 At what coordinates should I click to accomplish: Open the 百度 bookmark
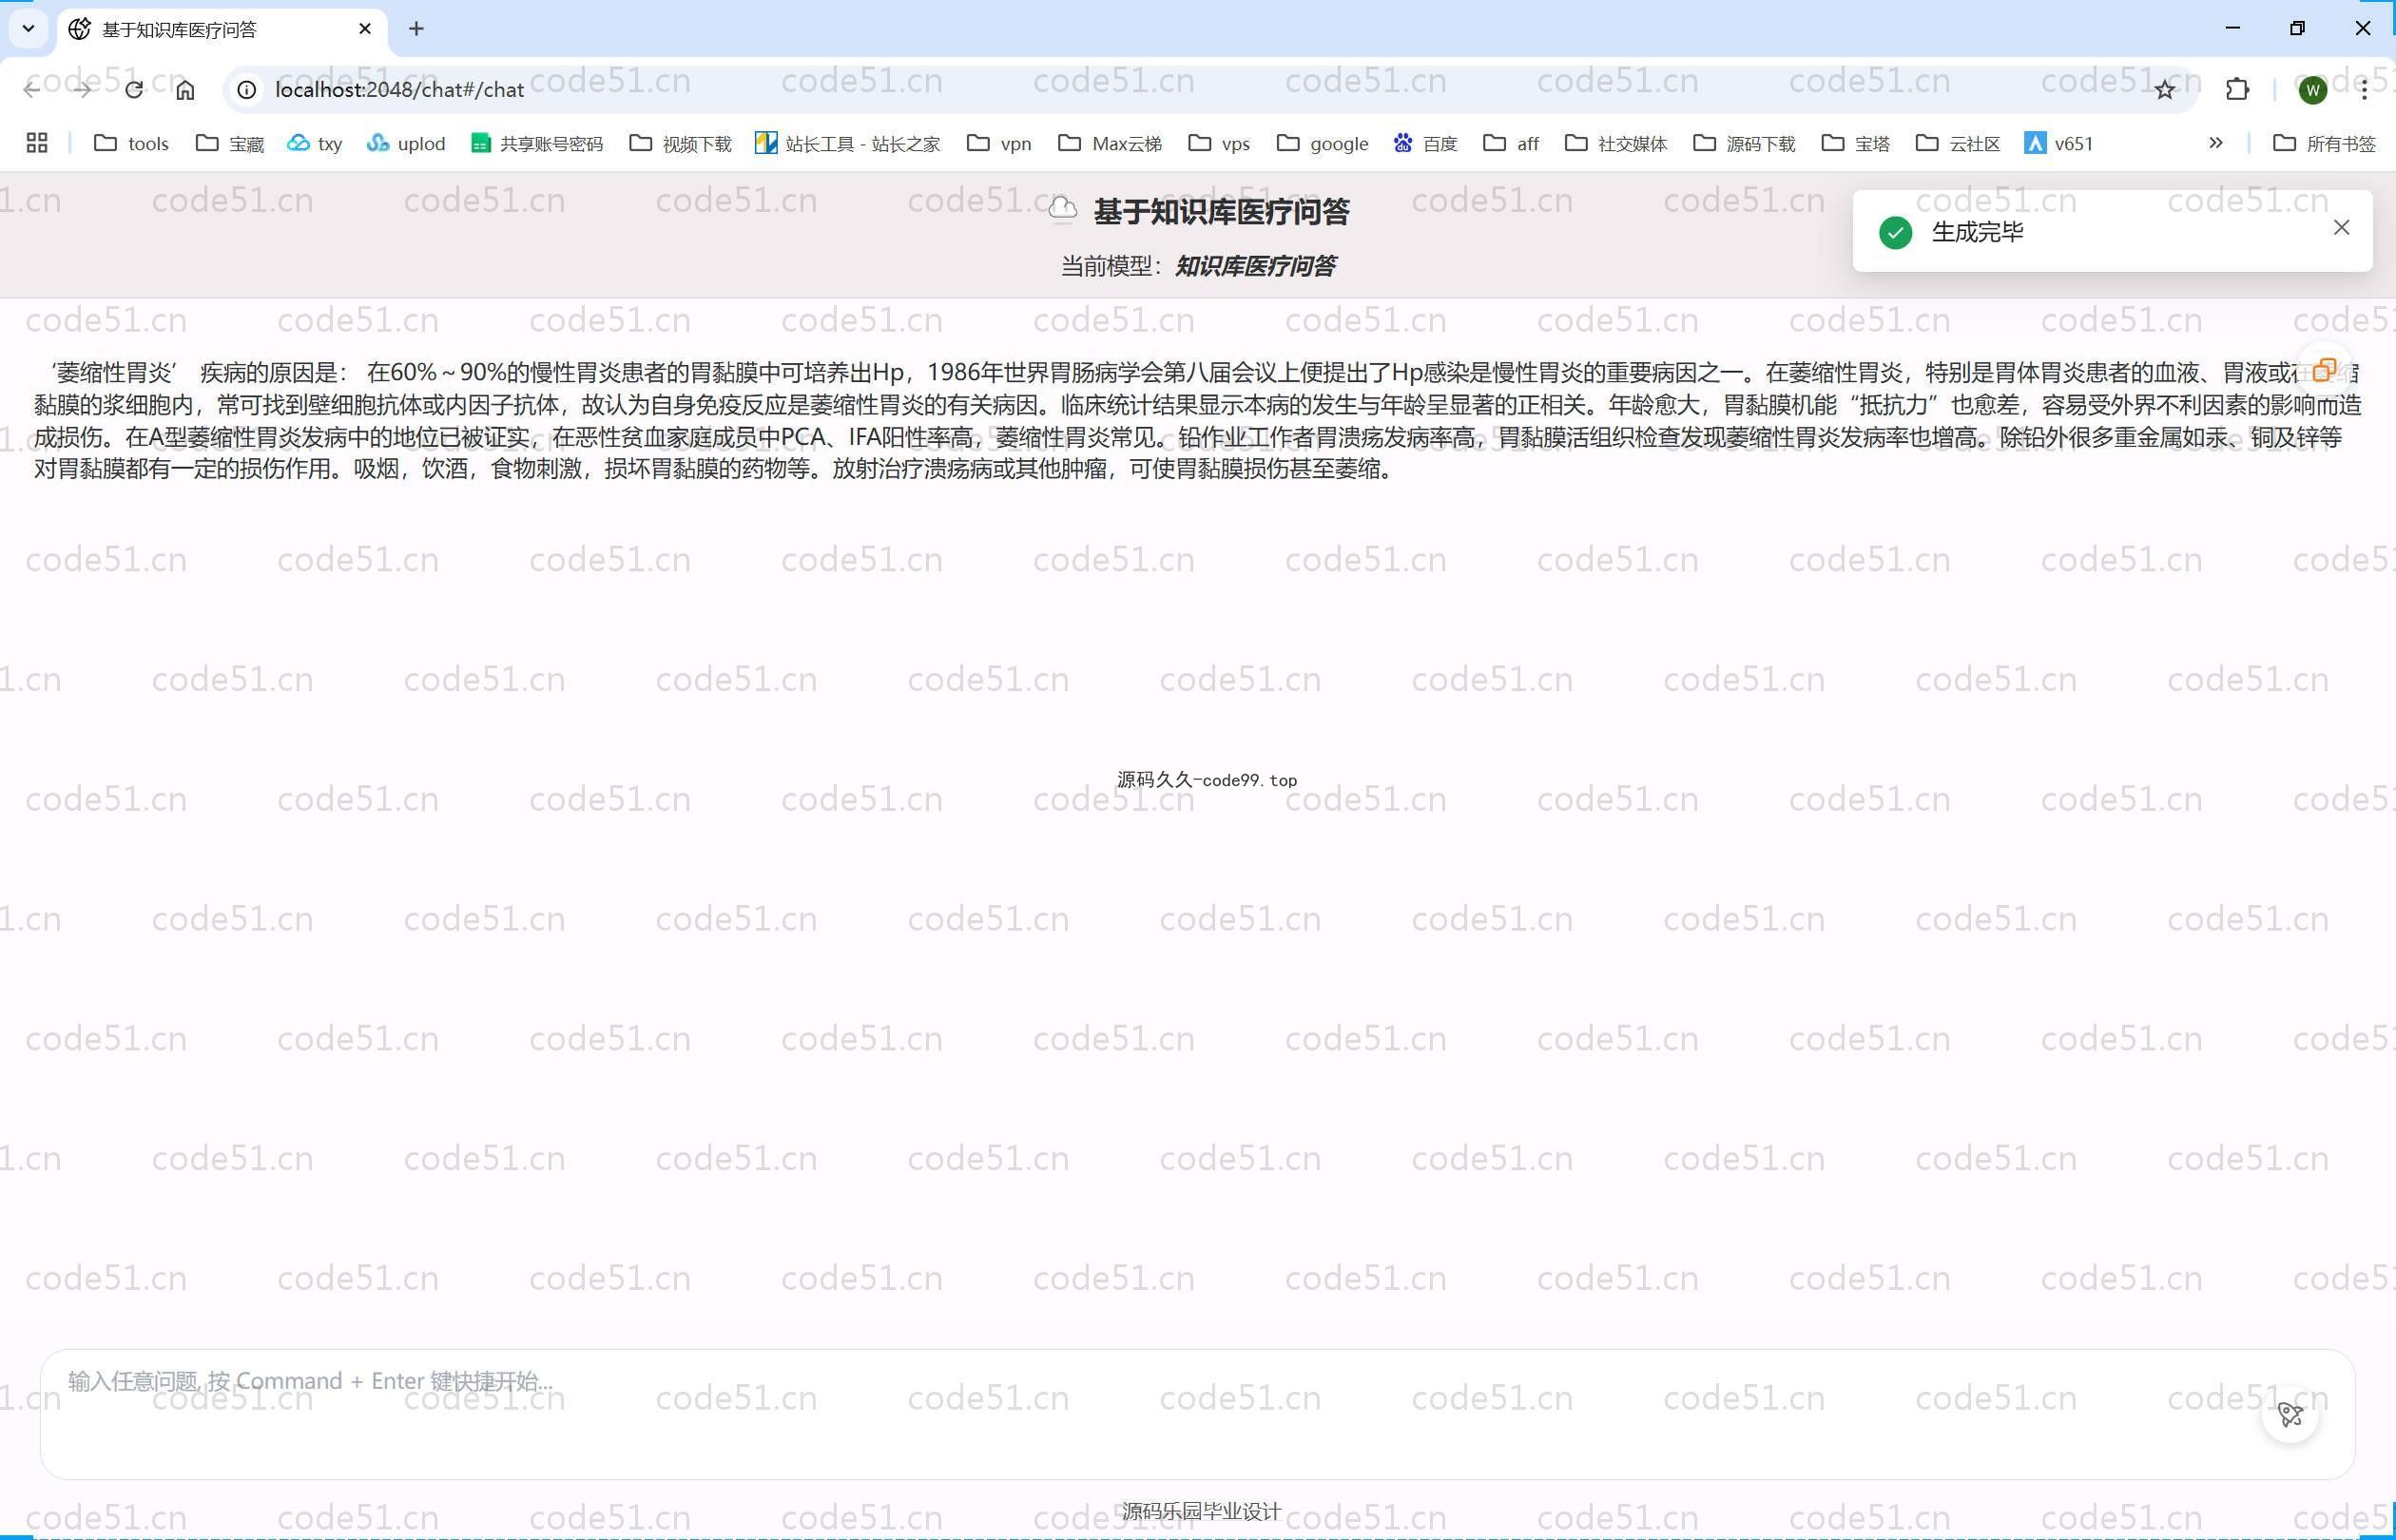tap(1425, 143)
